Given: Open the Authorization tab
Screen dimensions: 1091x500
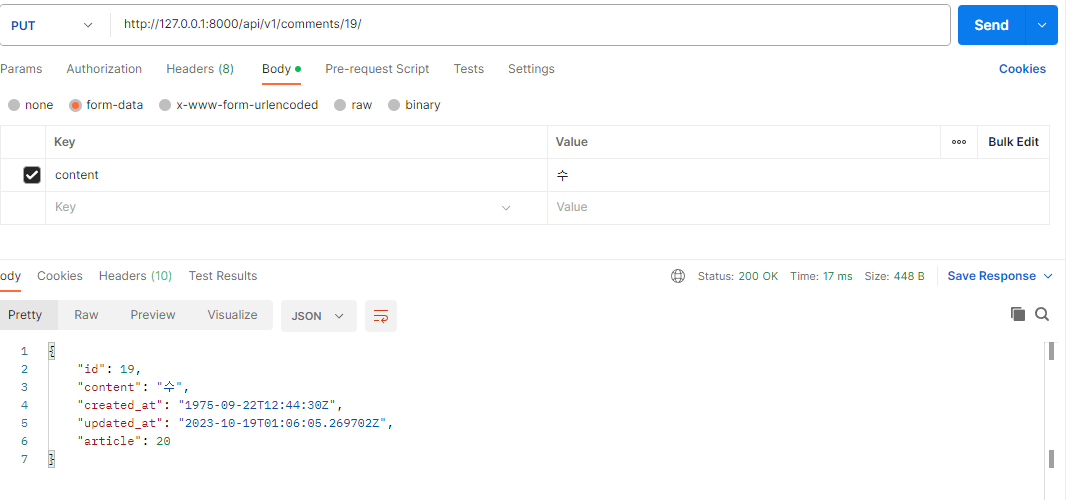Looking at the screenshot, I should pos(104,69).
